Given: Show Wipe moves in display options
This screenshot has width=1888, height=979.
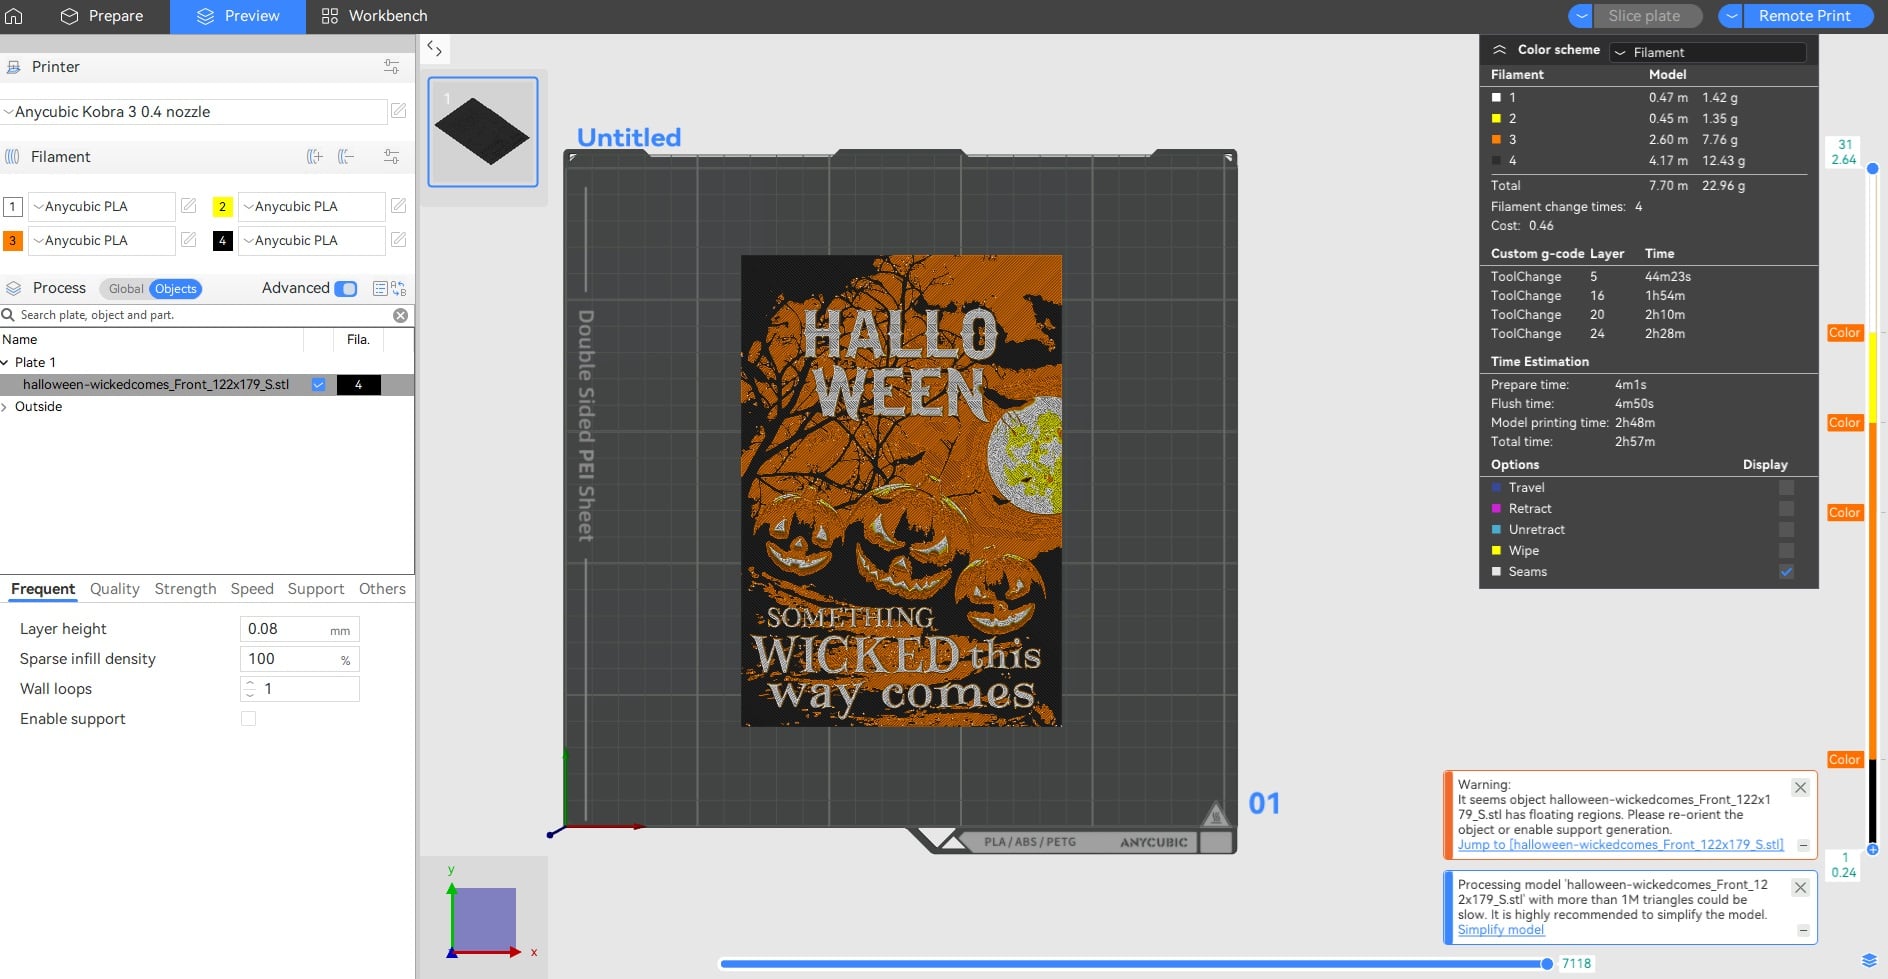Looking at the screenshot, I should point(1786,551).
